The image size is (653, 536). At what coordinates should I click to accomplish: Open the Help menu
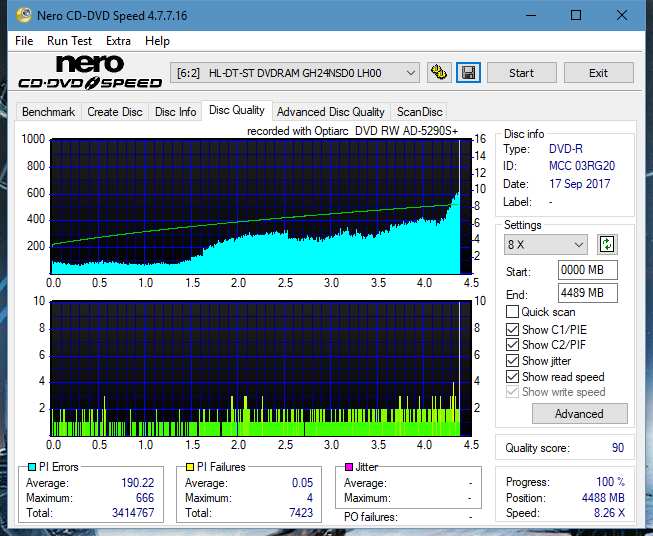point(157,41)
